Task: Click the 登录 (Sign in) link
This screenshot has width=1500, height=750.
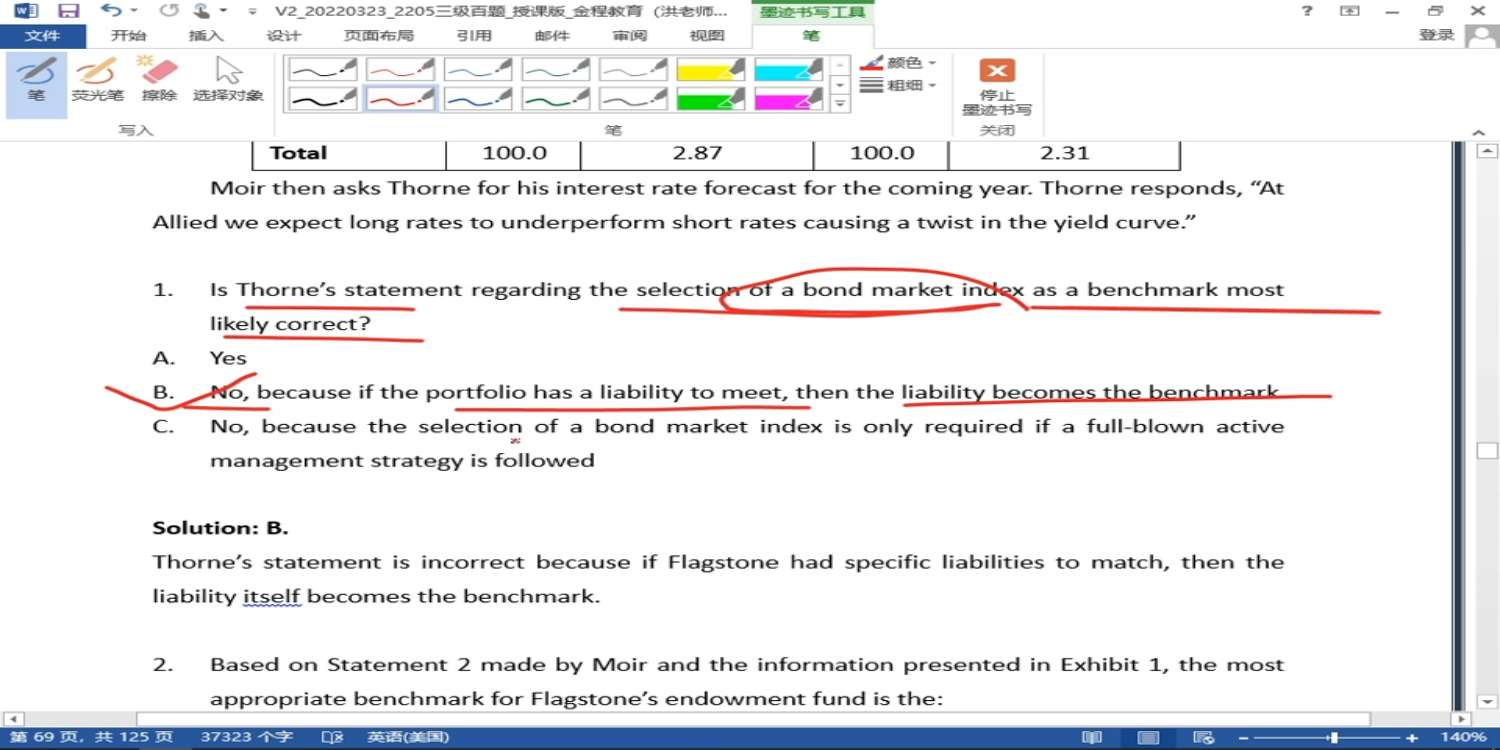Action: click(1436, 35)
